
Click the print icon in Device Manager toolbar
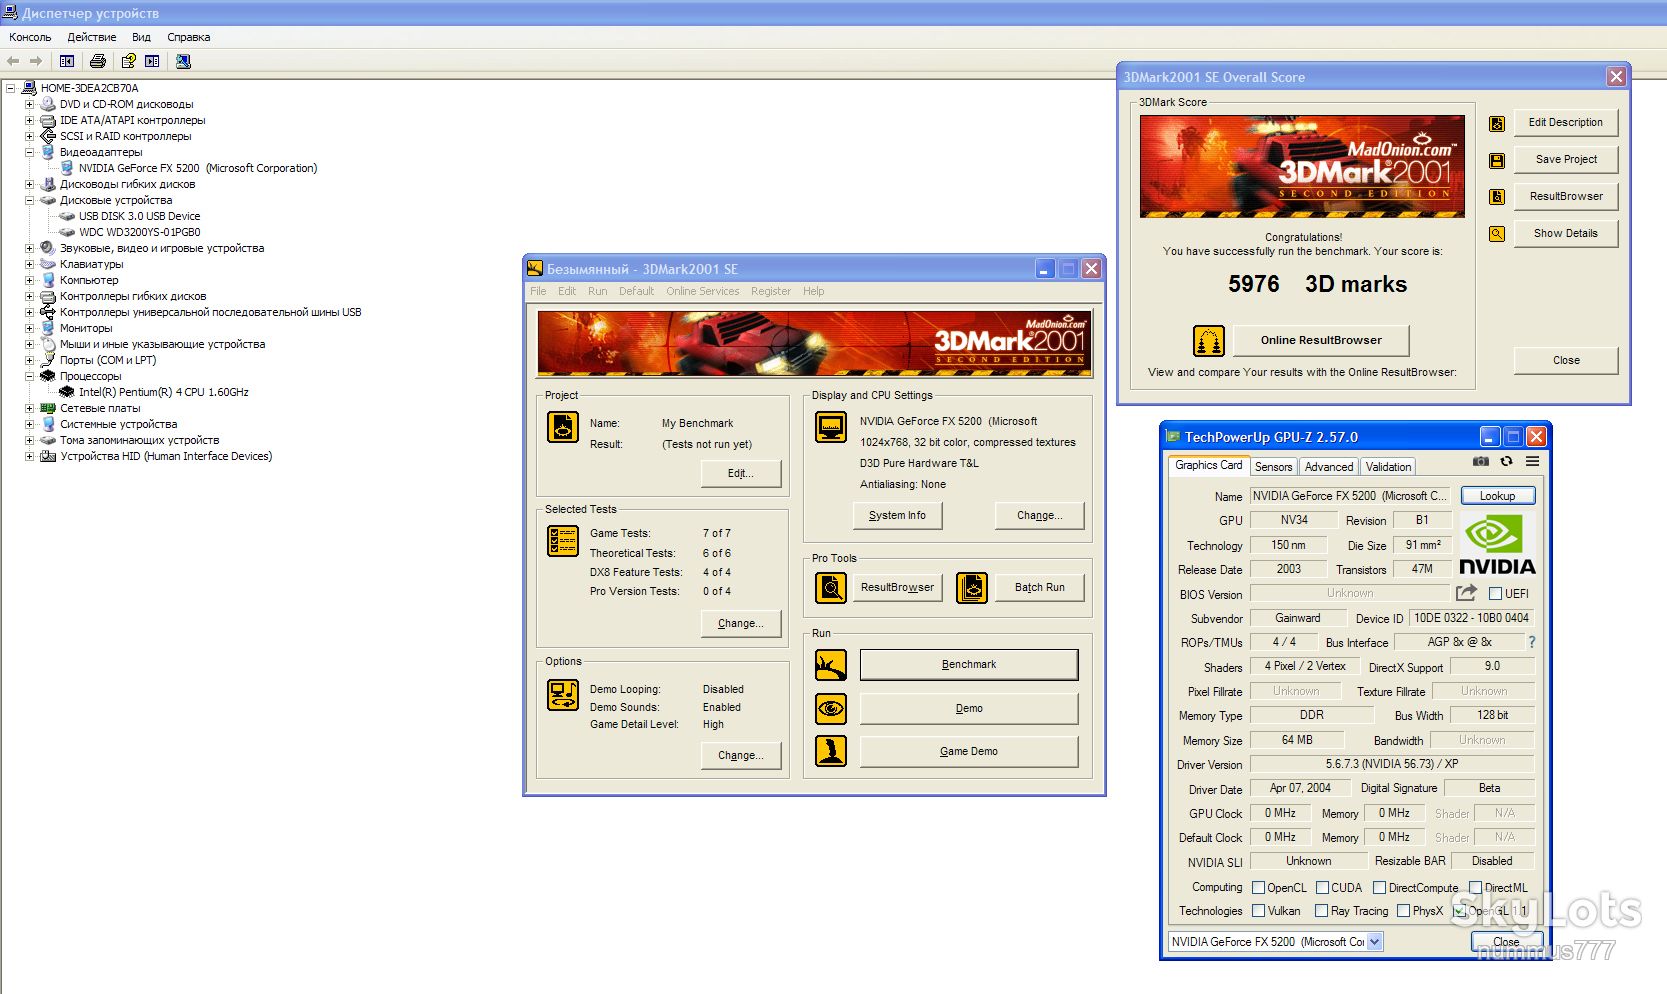coord(98,61)
